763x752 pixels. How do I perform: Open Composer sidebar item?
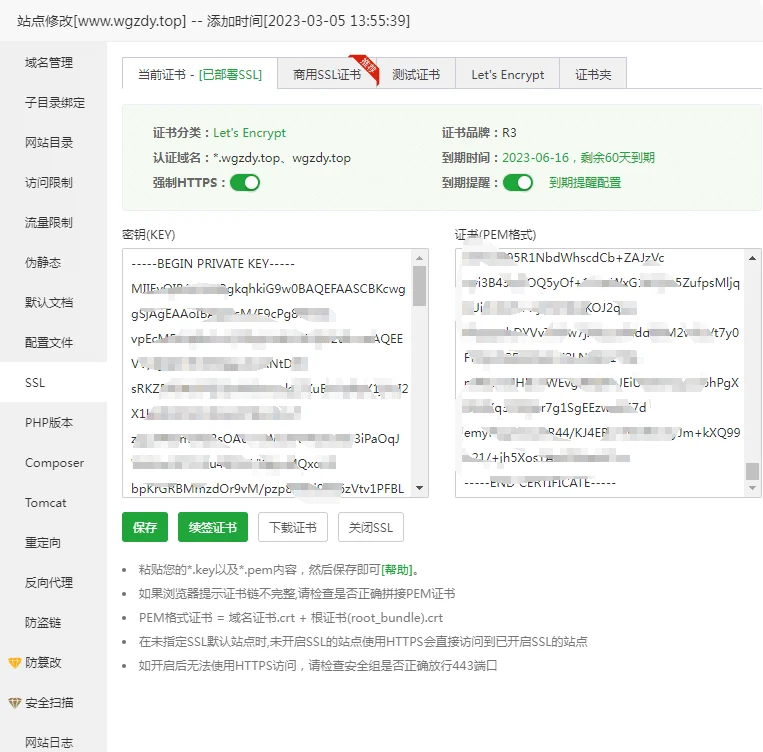[x=54, y=463]
